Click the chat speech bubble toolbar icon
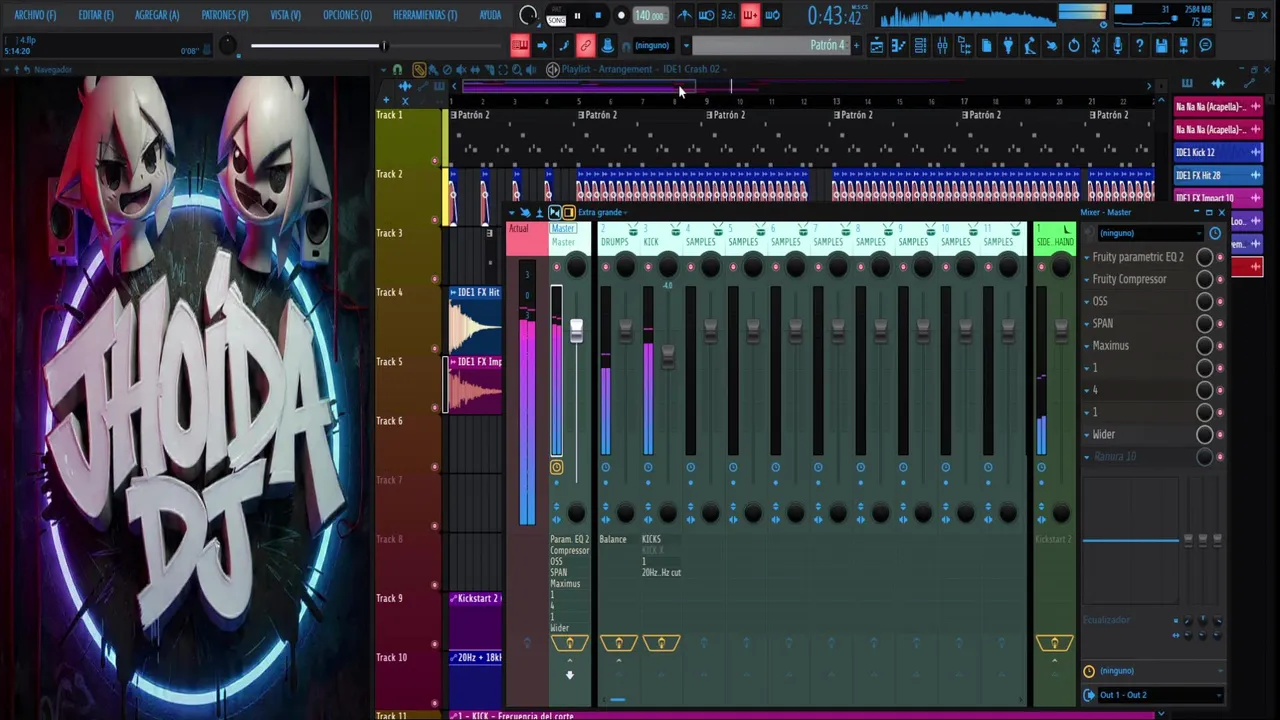Viewport: 1280px width, 720px height. (x=1206, y=45)
